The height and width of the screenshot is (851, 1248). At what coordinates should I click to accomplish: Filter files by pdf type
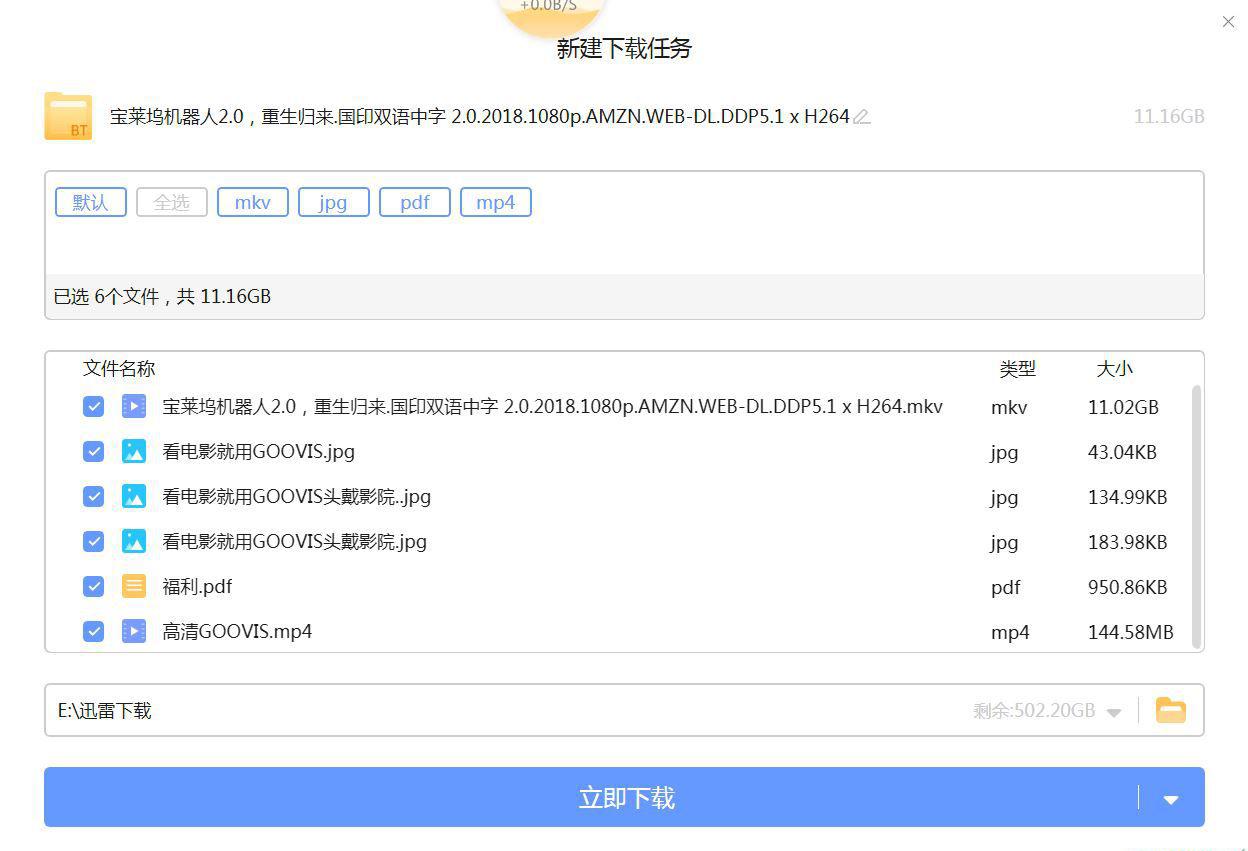pos(415,202)
